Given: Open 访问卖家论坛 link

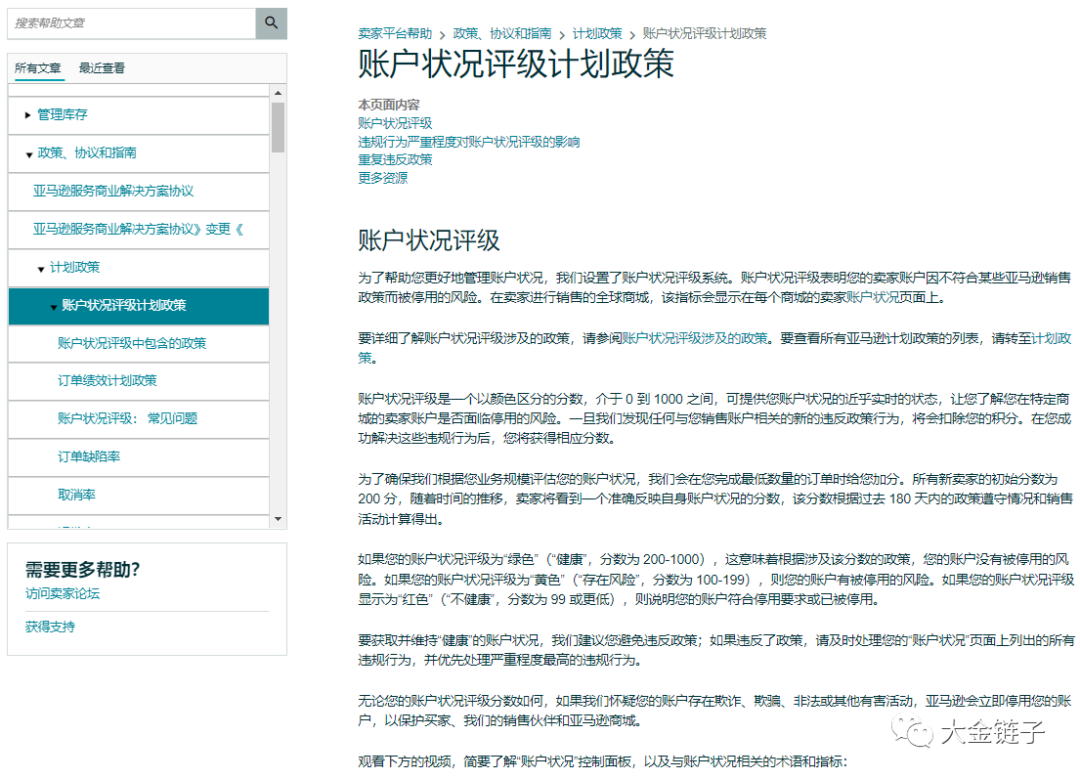Looking at the screenshot, I should click(x=63, y=593).
